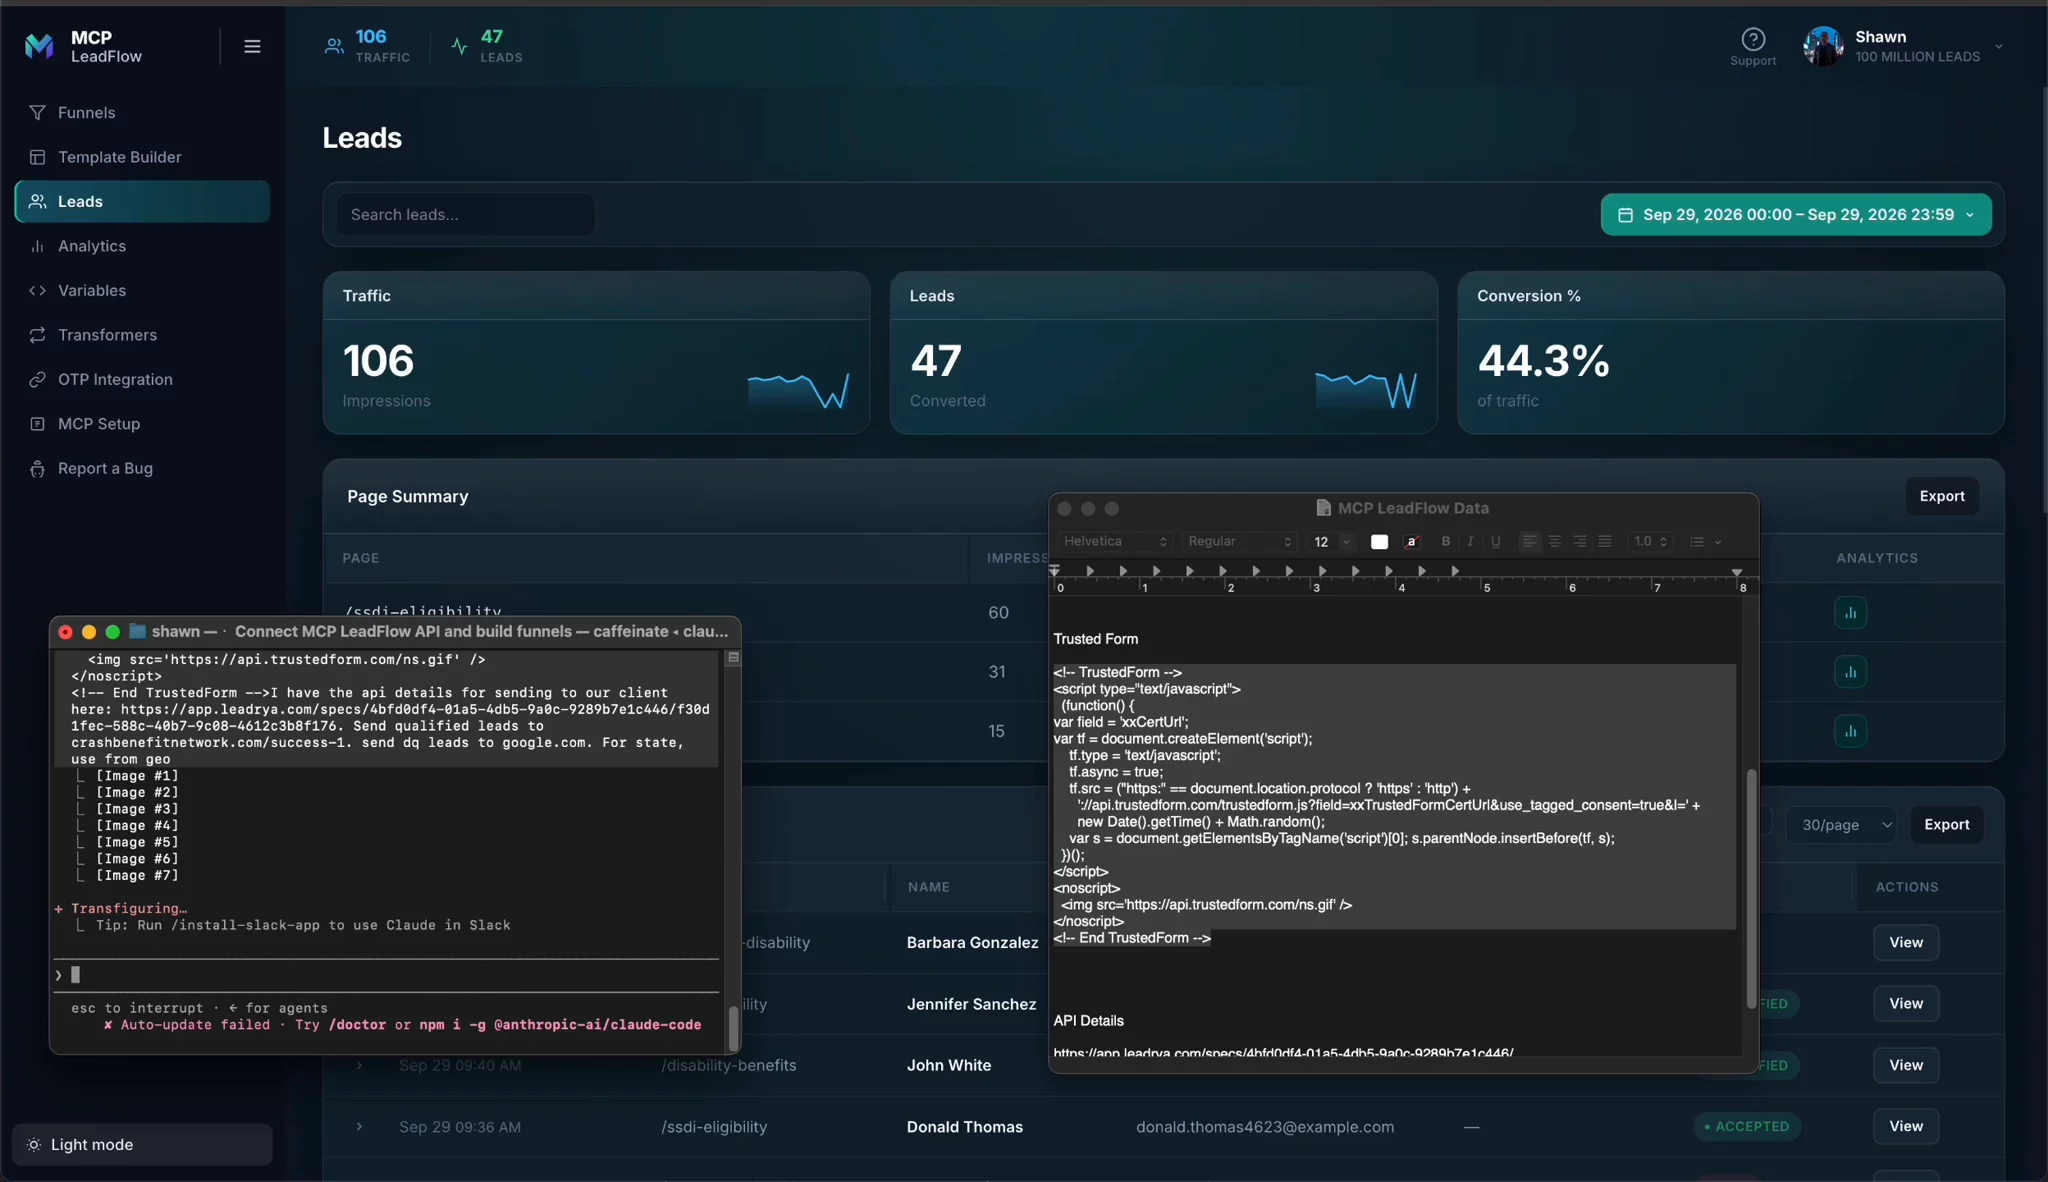2048x1182 pixels.
Task: Open the date range picker dropdown
Action: (x=1796, y=215)
